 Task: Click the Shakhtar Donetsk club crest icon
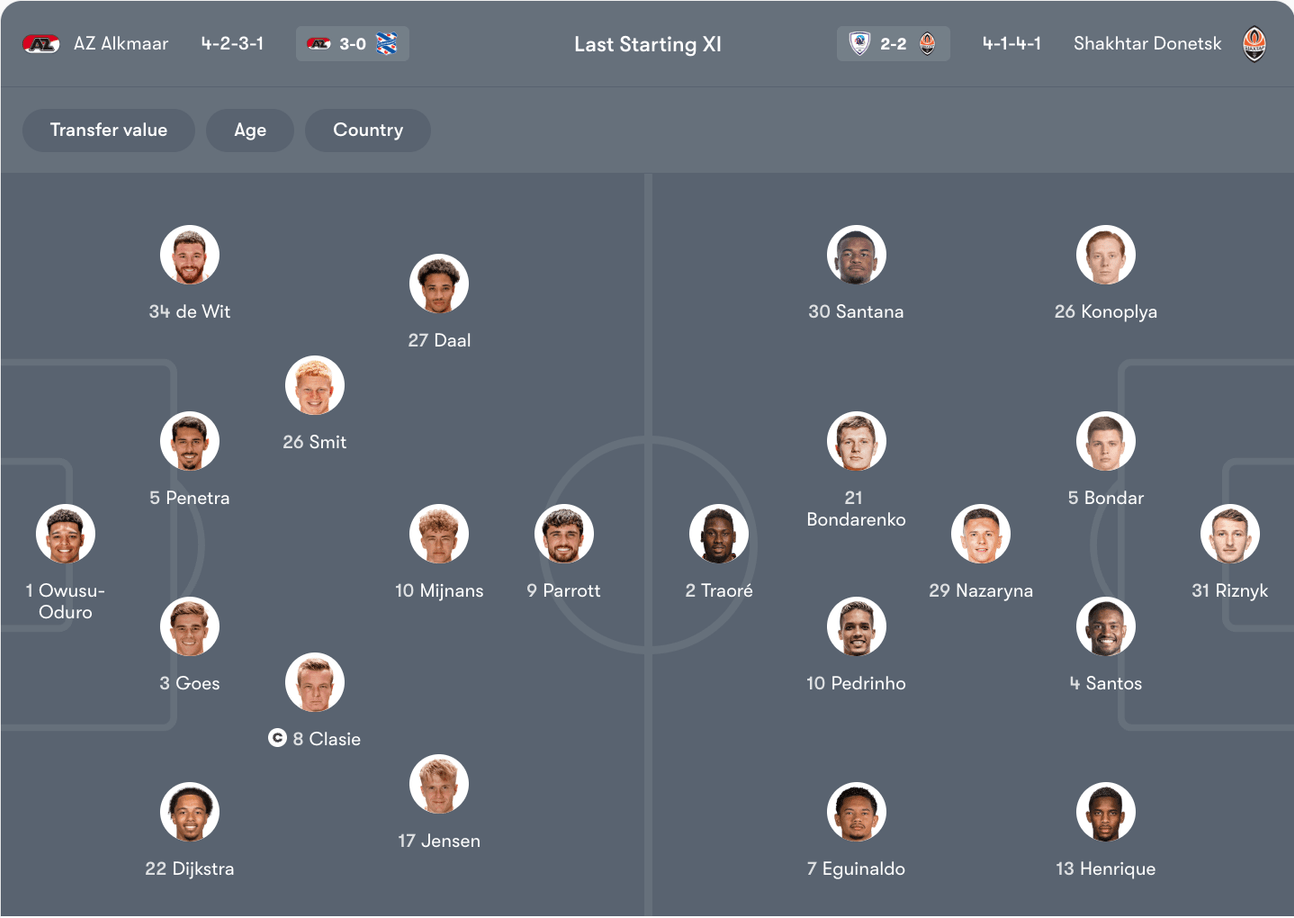click(1254, 44)
